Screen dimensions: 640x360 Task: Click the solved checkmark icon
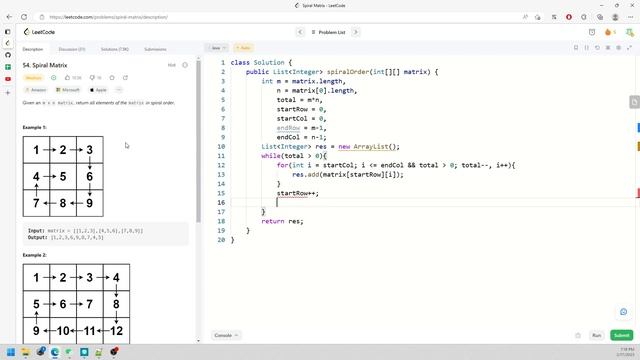click(53, 78)
